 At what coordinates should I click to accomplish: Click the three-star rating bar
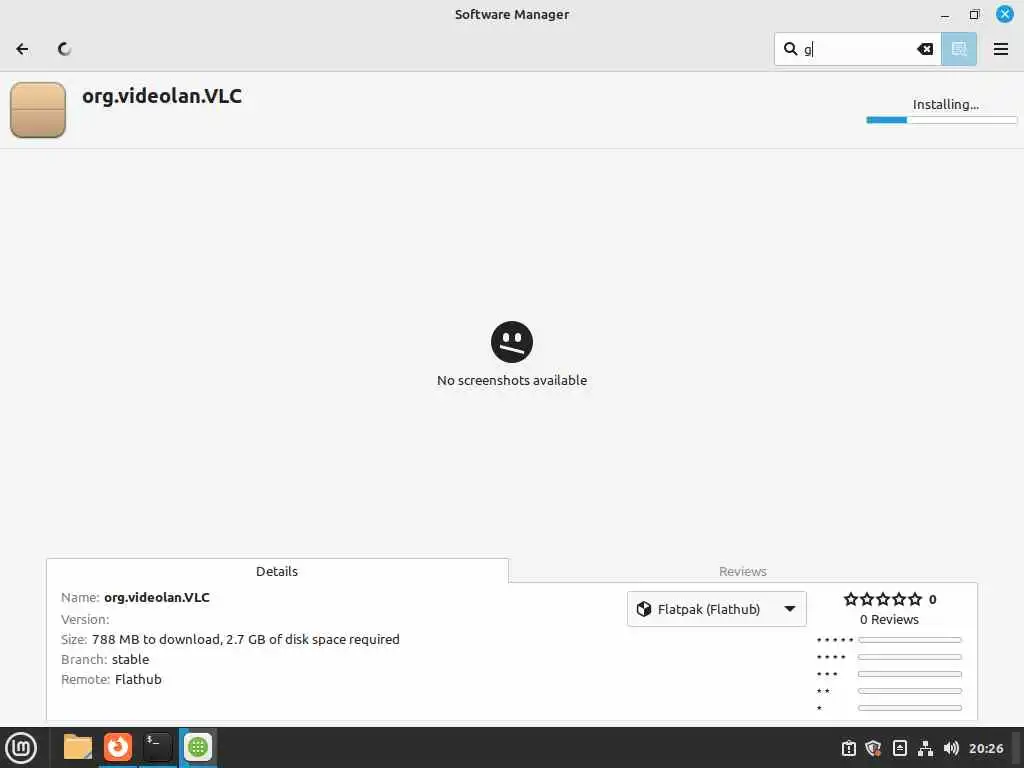[x=910, y=674]
